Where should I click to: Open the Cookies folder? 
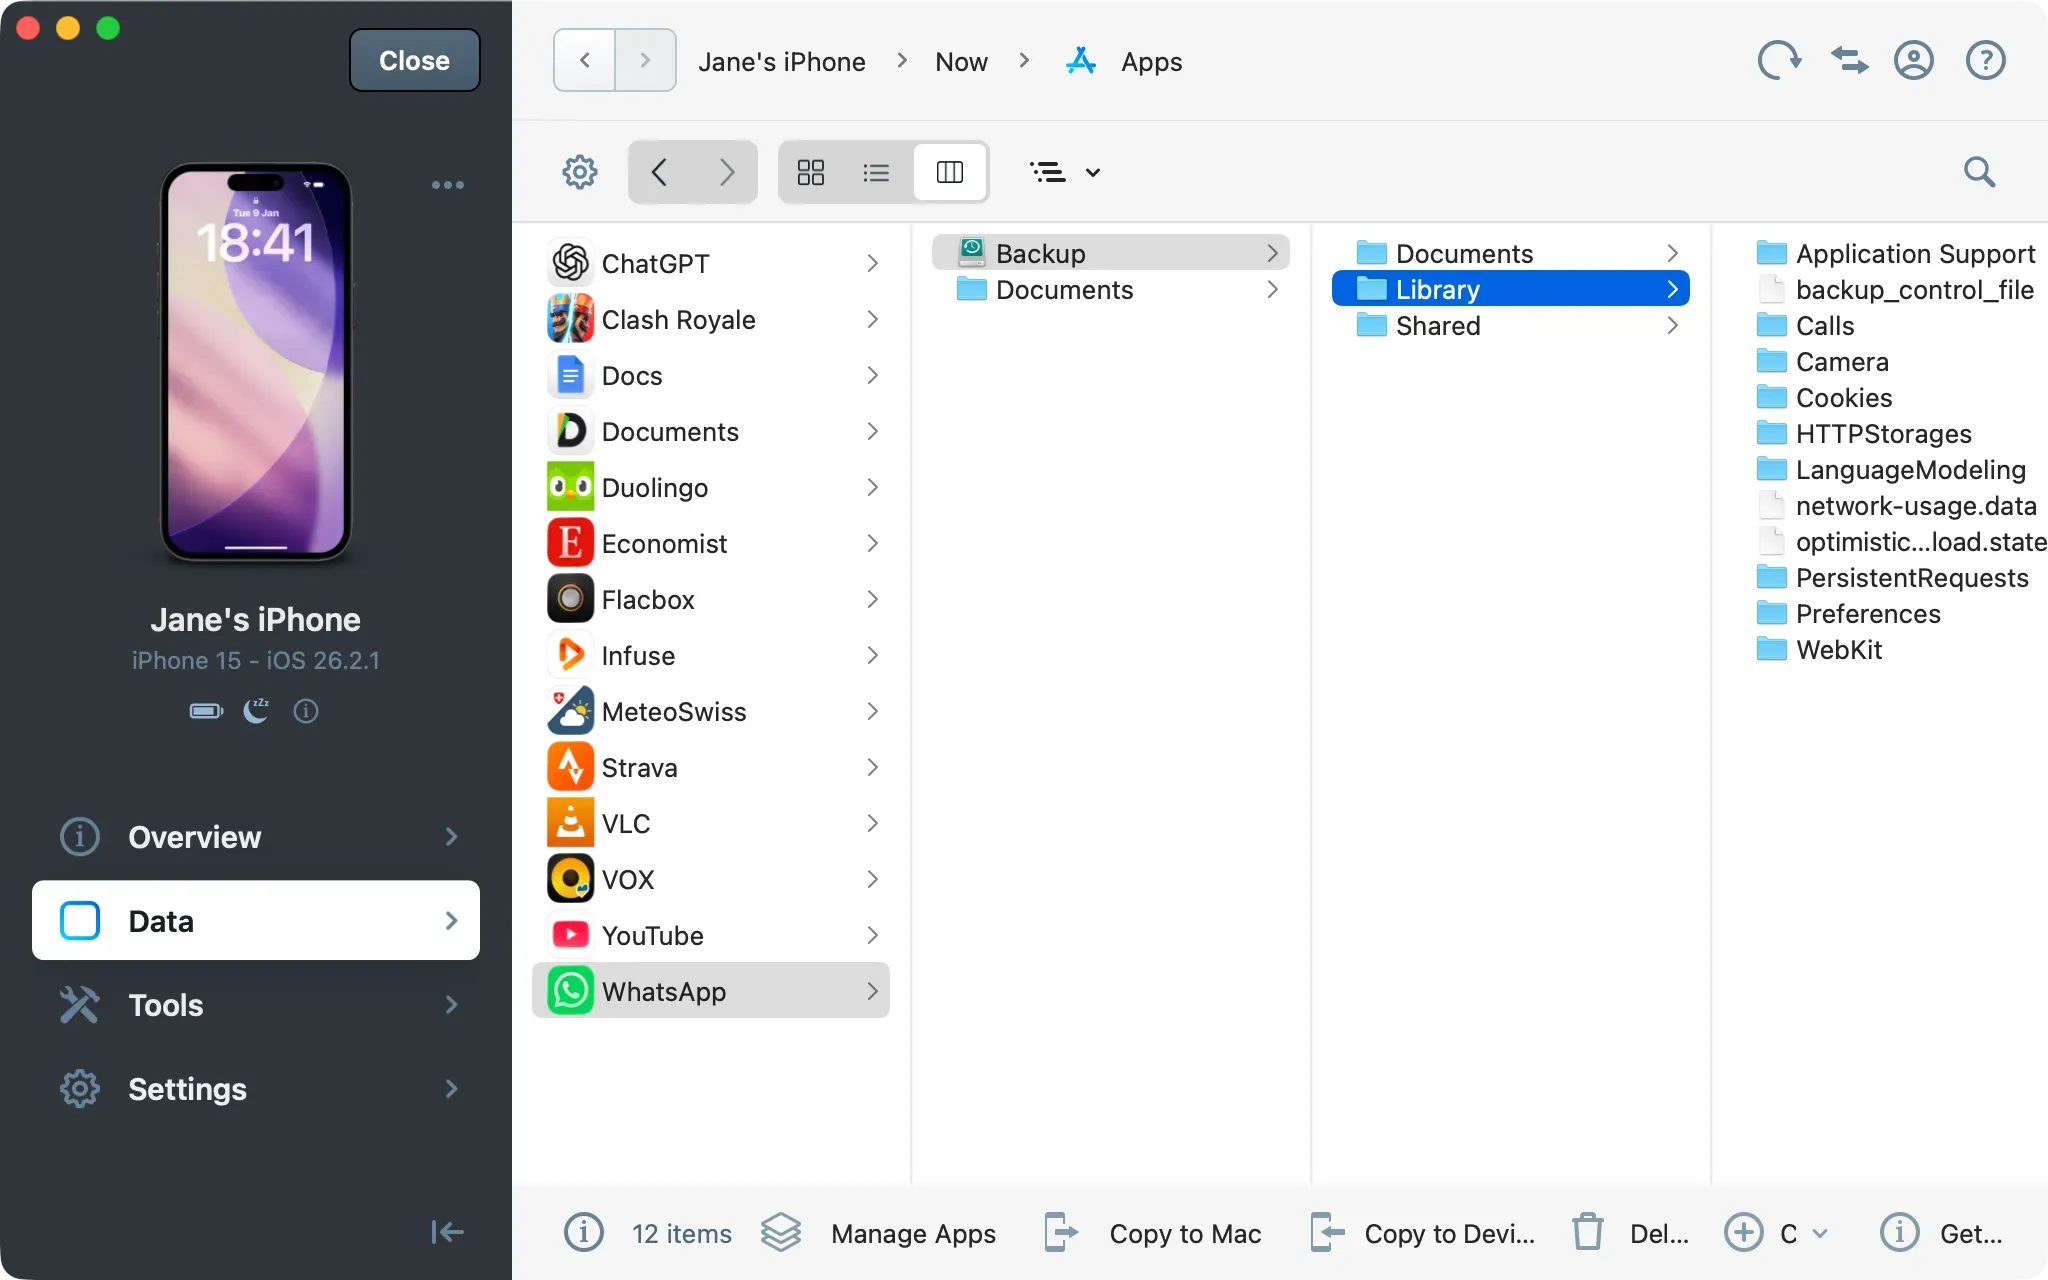click(1825, 397)
